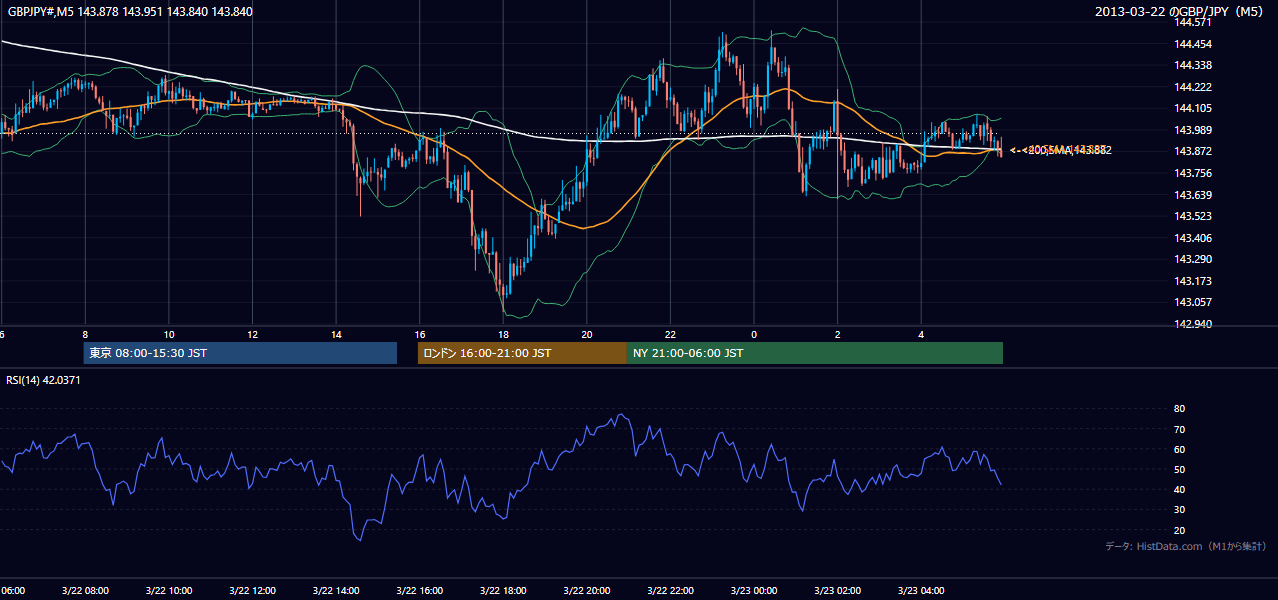Click the 3/22 20:00 date label

(587, 591)
